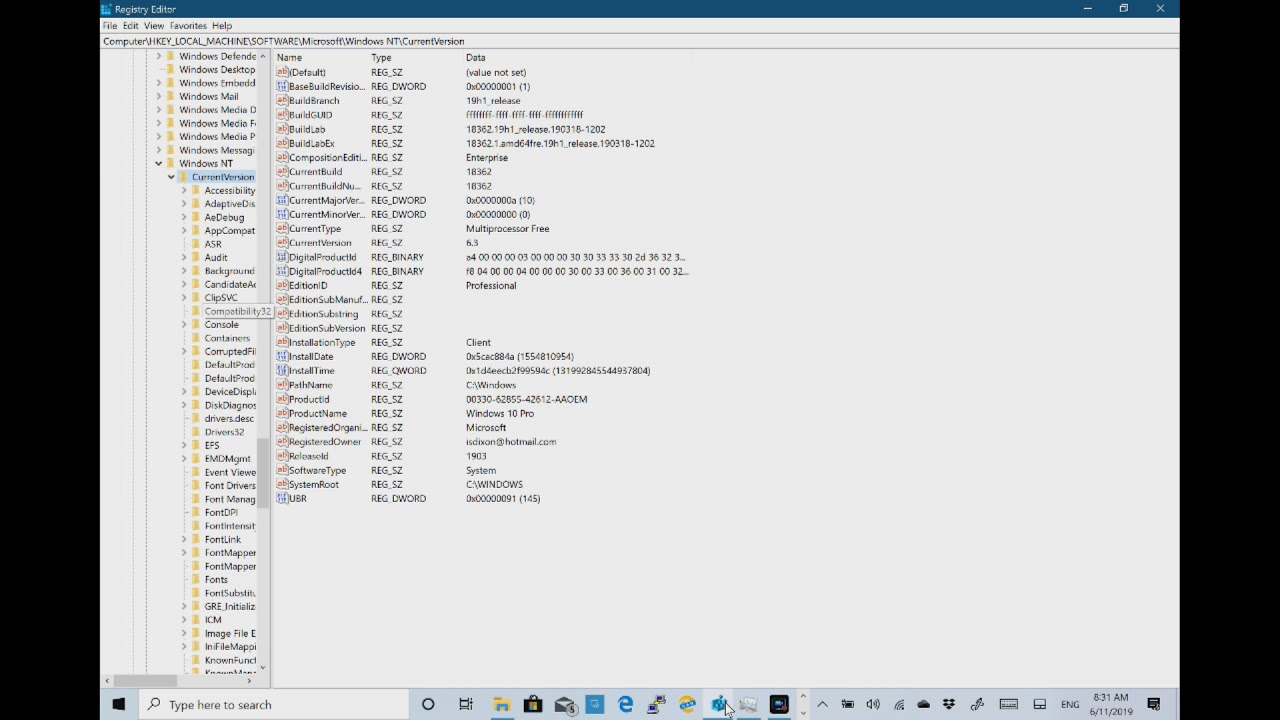
Task: Click the DWORD icon next to CurrentMajorVersion
Action: [x=282, y=200]
